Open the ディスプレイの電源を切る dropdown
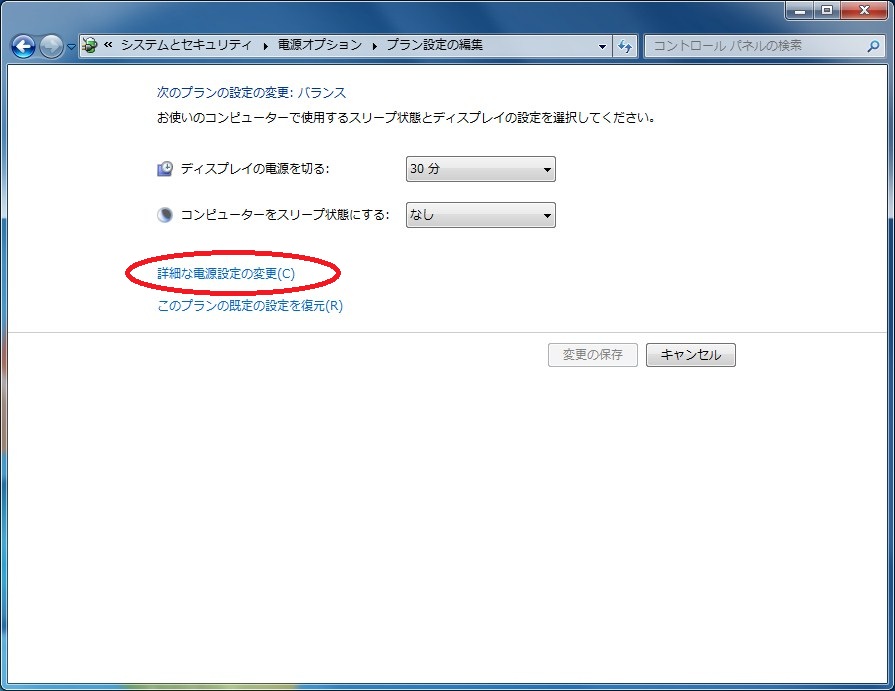The image size is (895, 691). click(x=481, y=169)
